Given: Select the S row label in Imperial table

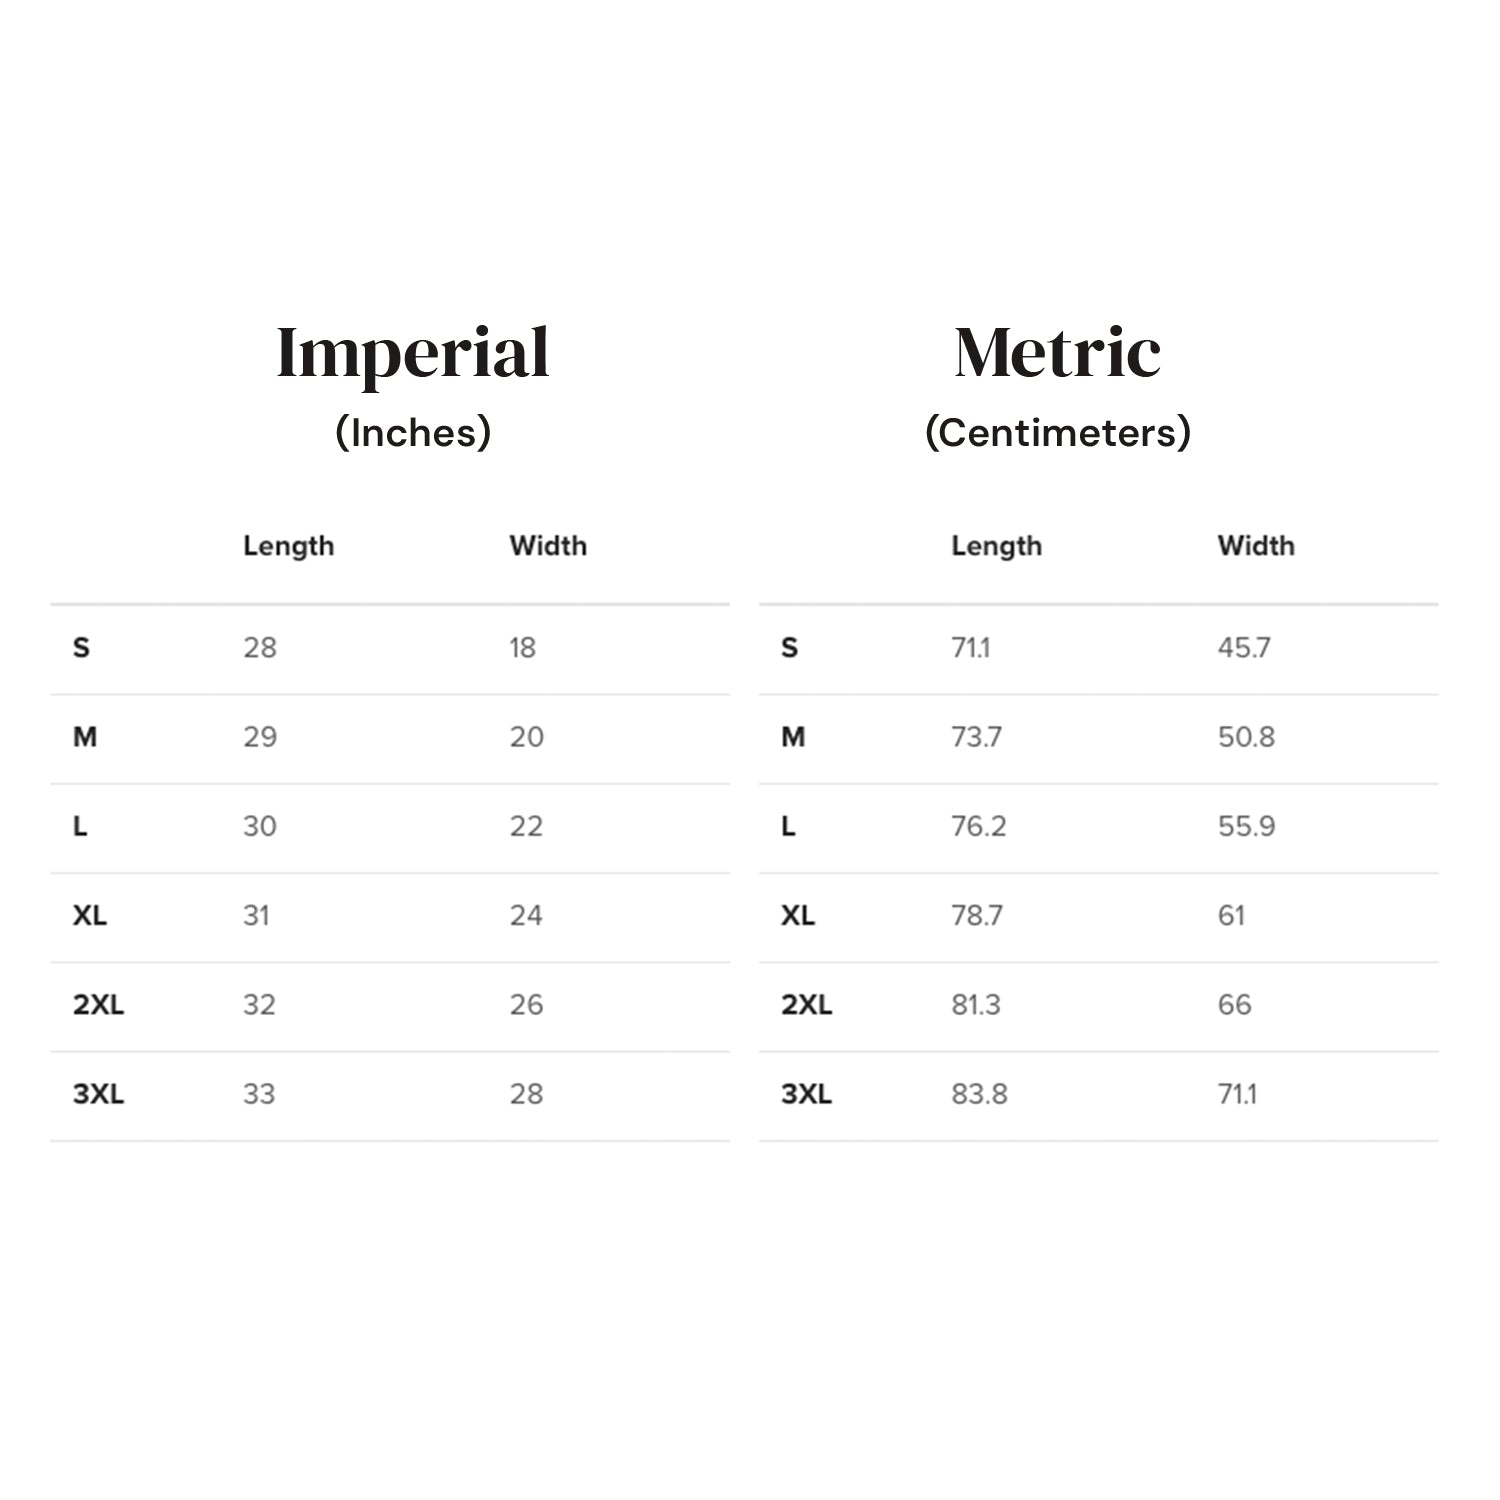Looking at the screenshot, I should pos(81,648).
